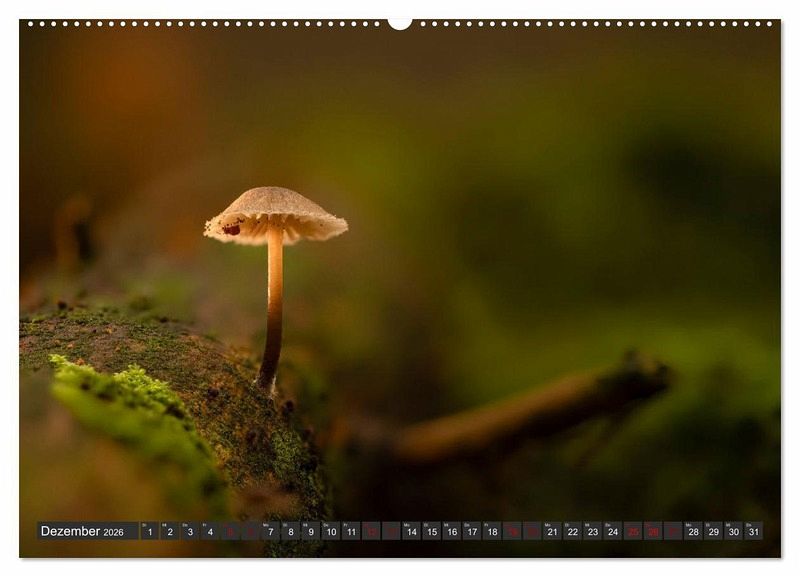The width and height of the screenshot is (800, 577).
Task: Choose day 30 in date row
Action: click(733, 531)
